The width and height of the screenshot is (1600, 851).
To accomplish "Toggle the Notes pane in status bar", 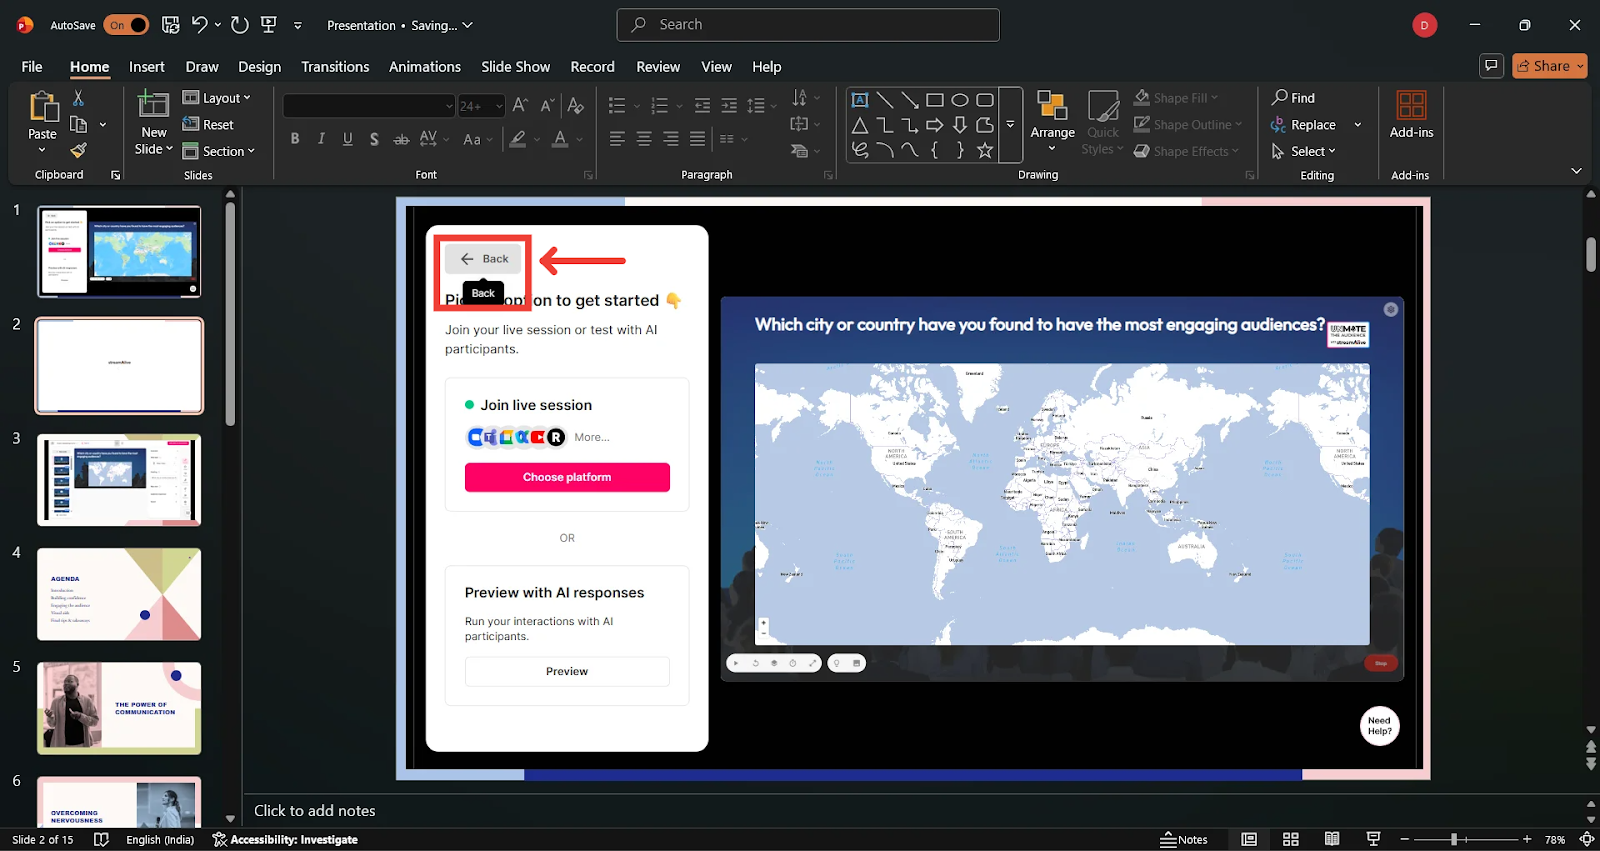I will [x=1184, y=839].
